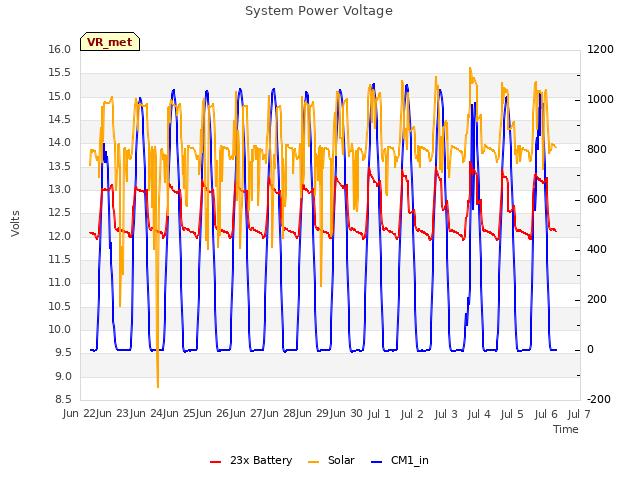Select the Jul 7 date tick label
Viewport: 640px width, 480px height.
click(579, 414)
